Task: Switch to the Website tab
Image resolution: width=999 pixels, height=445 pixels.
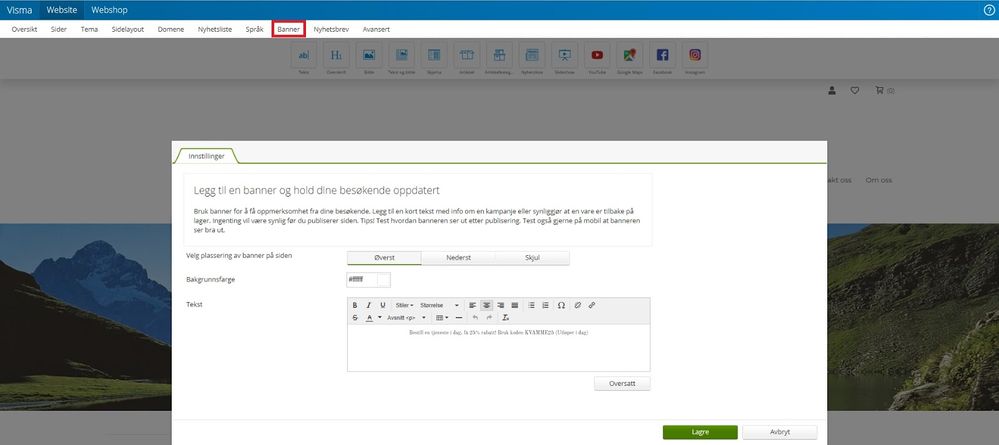Action: pyautogui.click(x=62, y=10)
